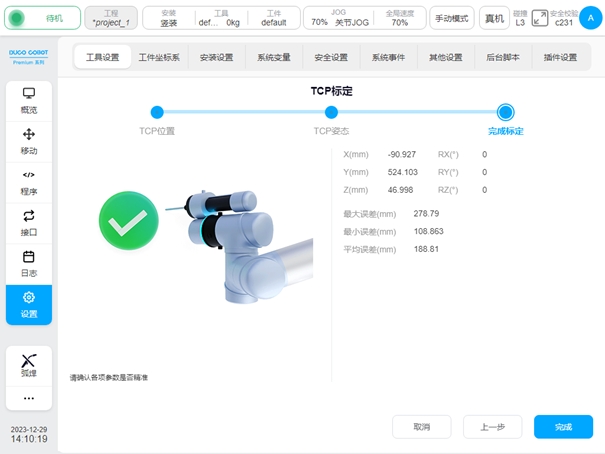
Task: Select the 设置 settings sidebar item
Action: 29,304
